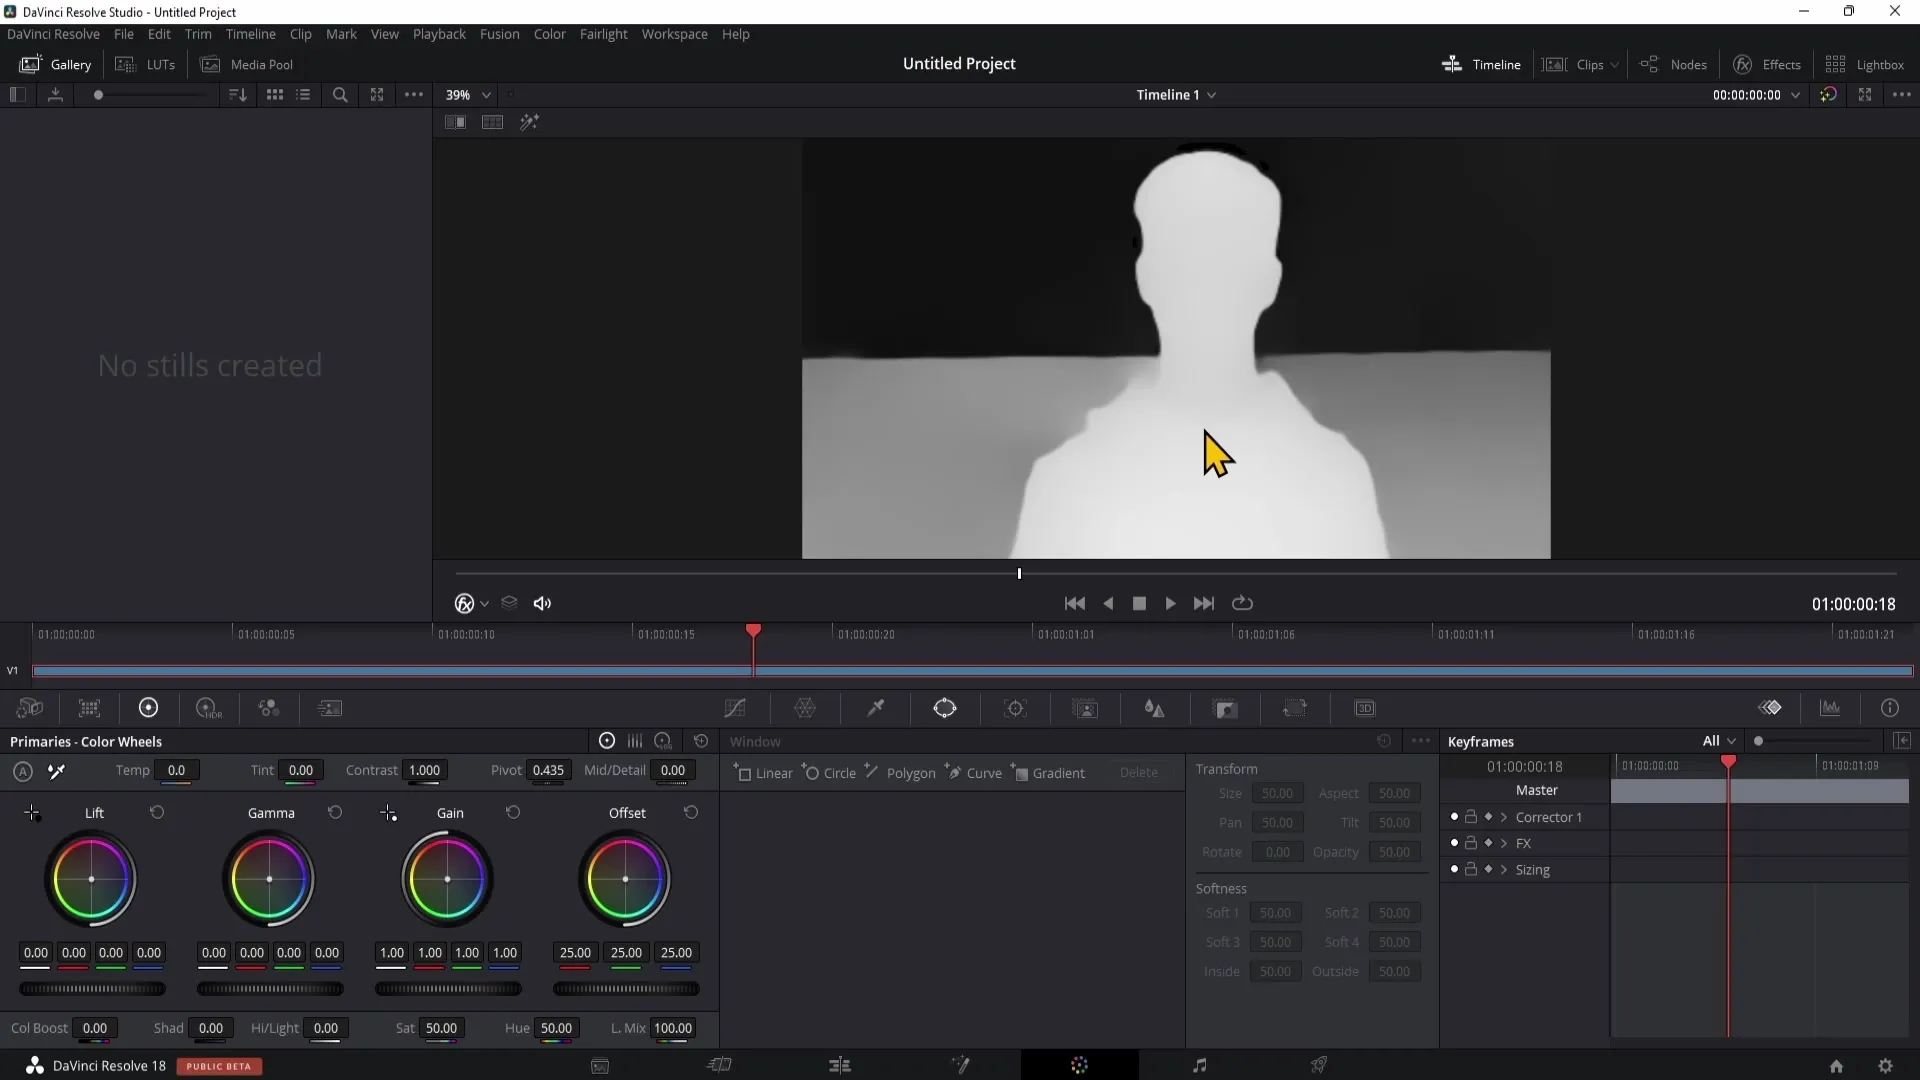Toggle Corrector 1 keyframe enable dot
This screenshot has width=1920, height=1080.
click(x=1454, y=818)
